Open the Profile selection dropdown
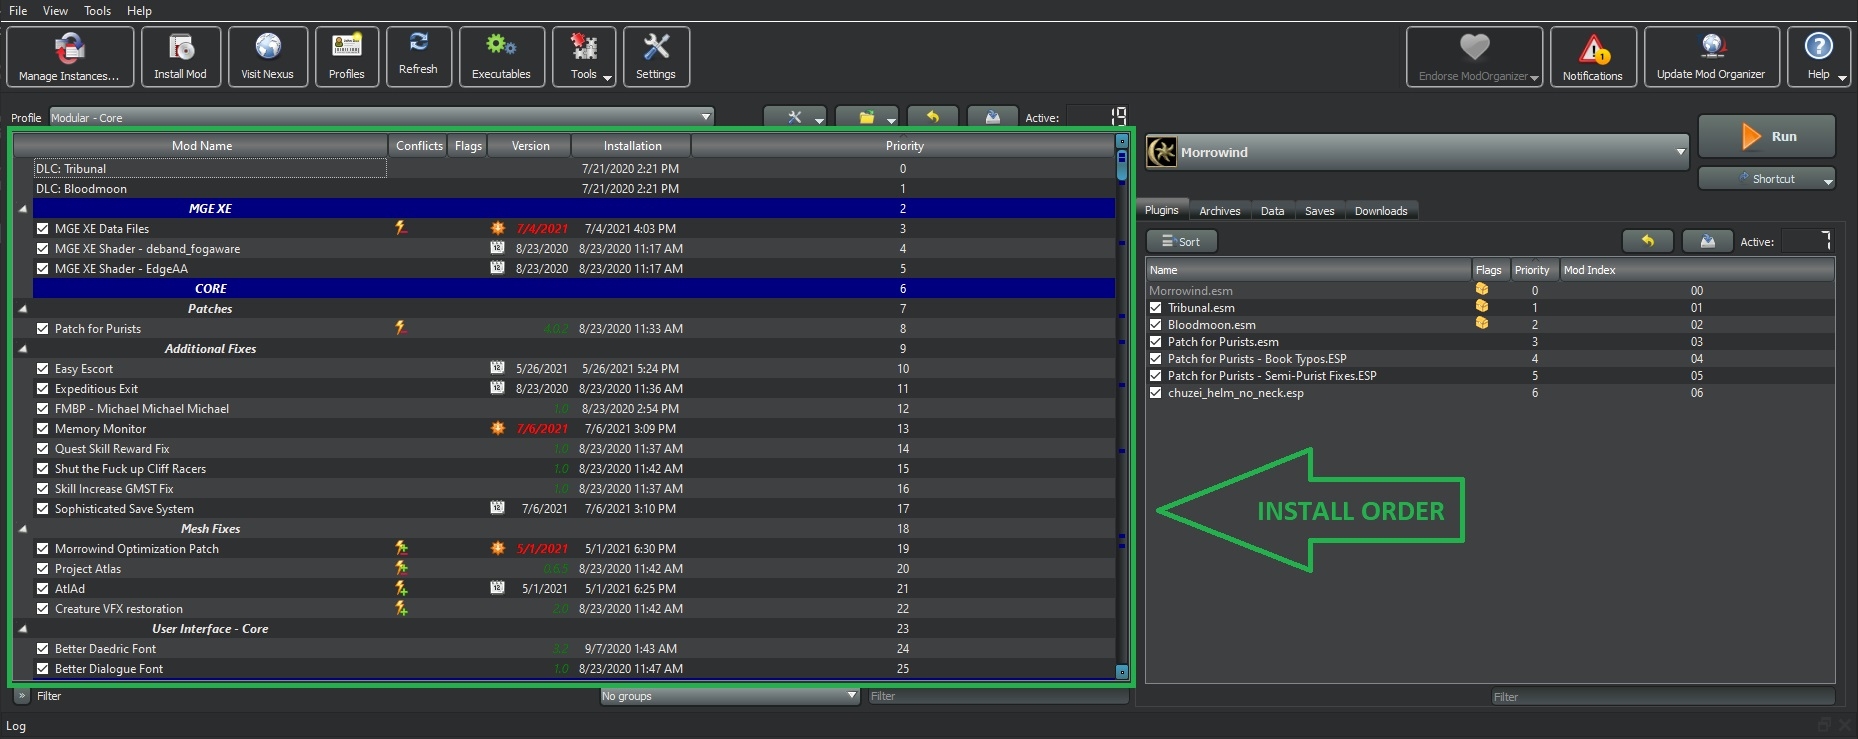Image resolution: width=1858 pixels, height=739 pixels. pos(381,117)
